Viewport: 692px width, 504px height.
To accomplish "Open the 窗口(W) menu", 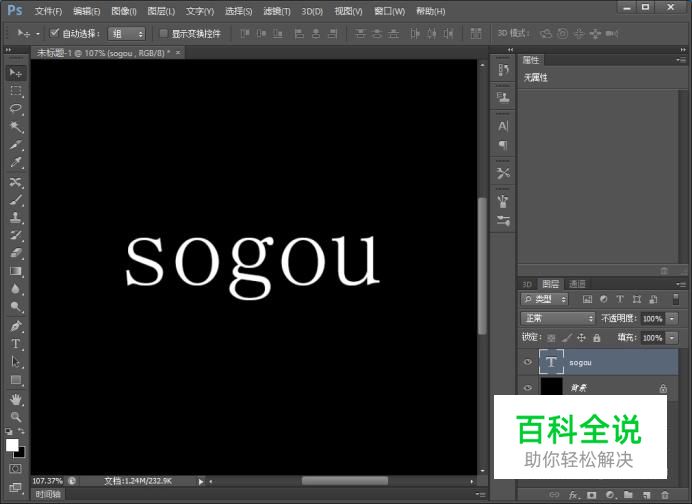I will 389,11.
